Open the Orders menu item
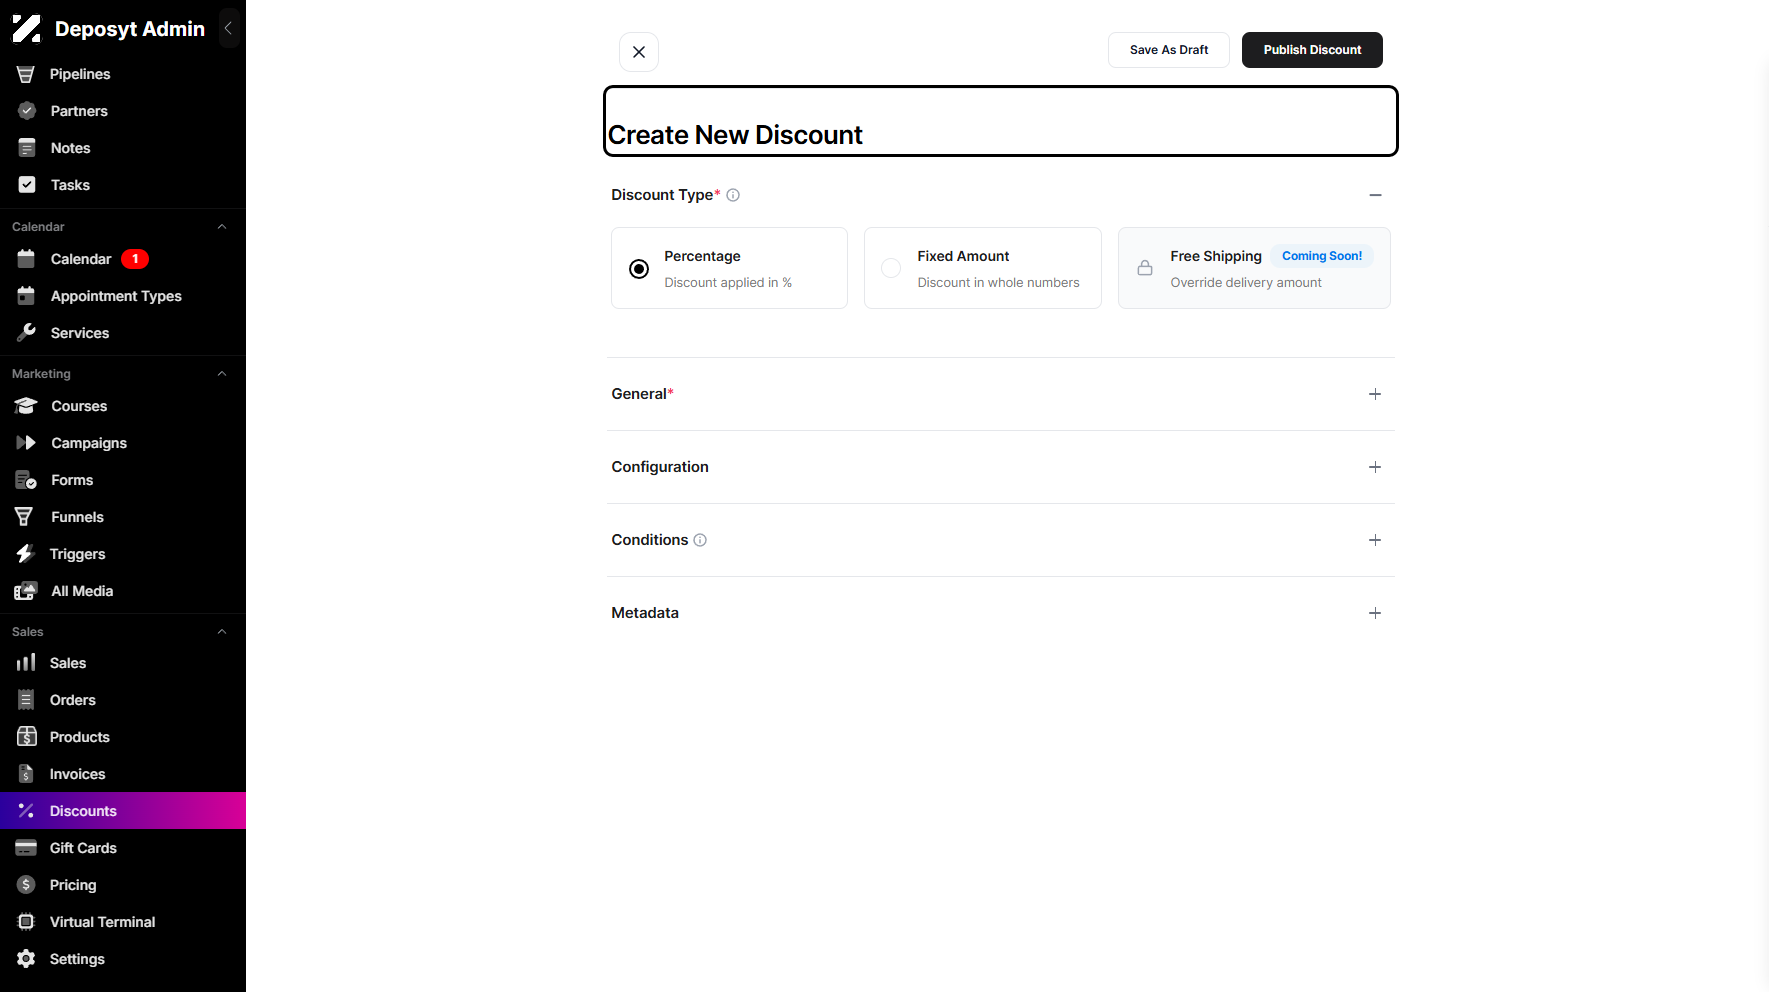 coord(123,700)
